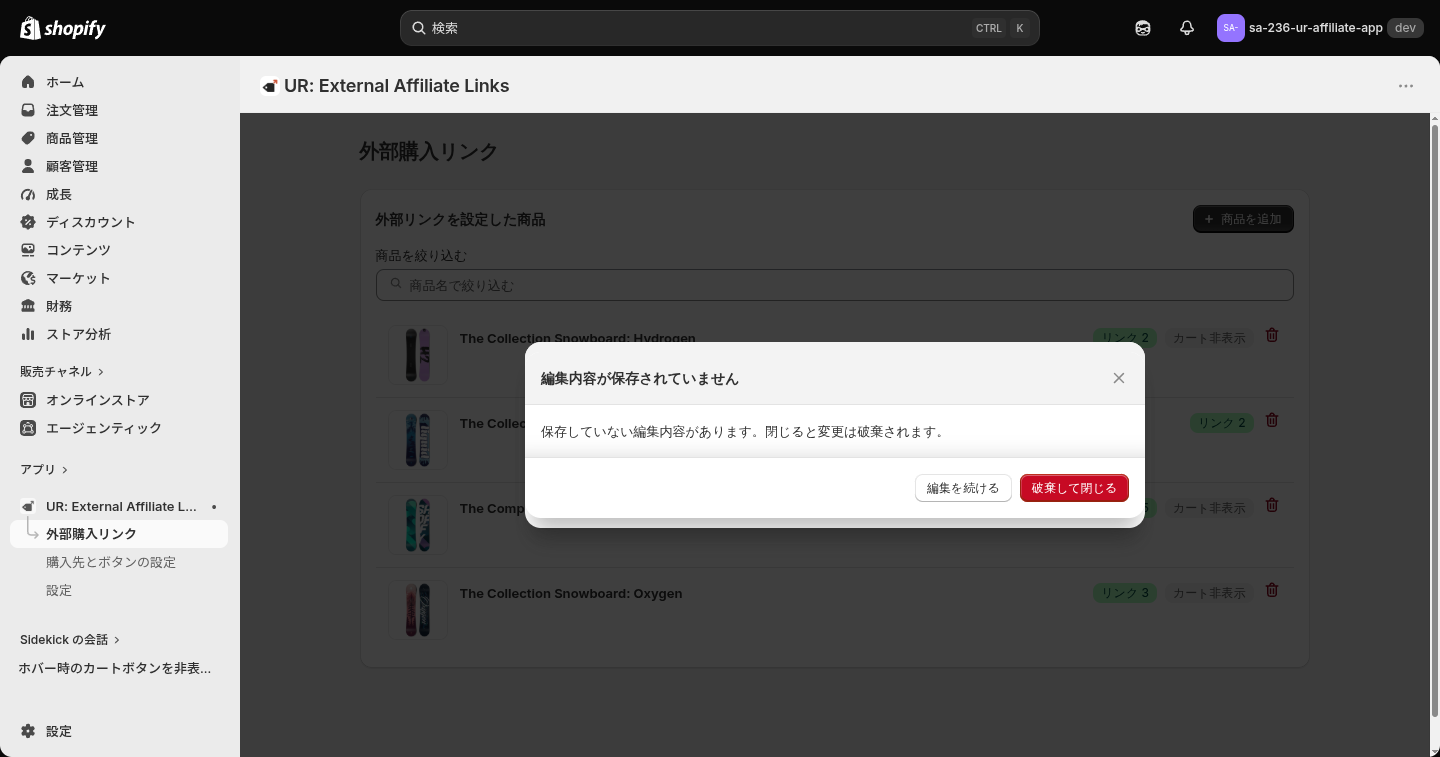Click the カート非表示 badge in the Hydrogen row
This screenshot has width=1440, height=757.
coord(1209,338)
